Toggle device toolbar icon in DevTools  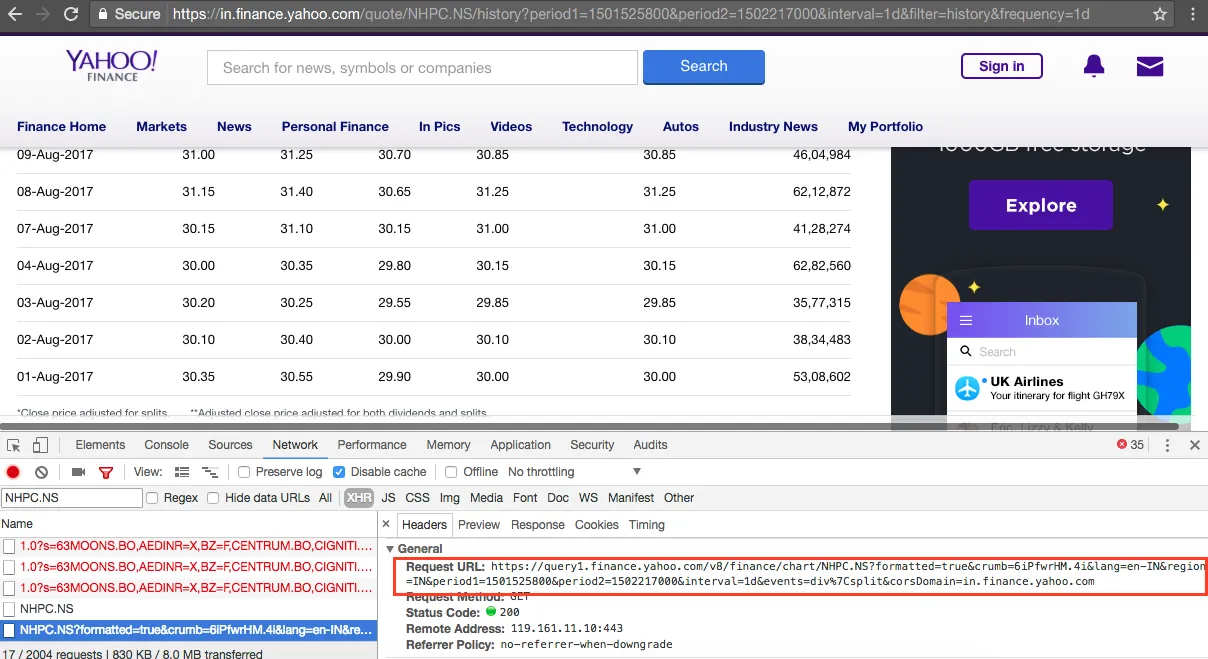[40, 445]
